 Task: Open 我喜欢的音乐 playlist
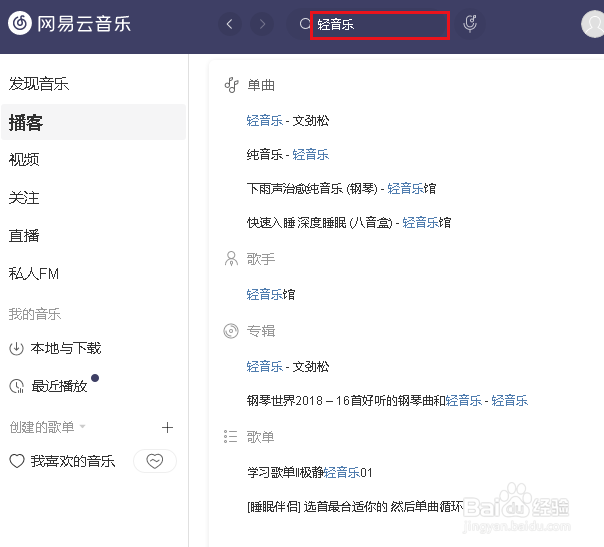coord(73,461)
